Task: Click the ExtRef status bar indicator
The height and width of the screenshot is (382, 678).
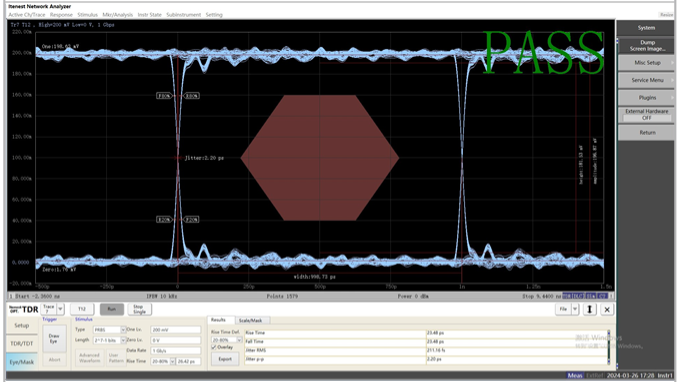Action: [x=594, y=376]
